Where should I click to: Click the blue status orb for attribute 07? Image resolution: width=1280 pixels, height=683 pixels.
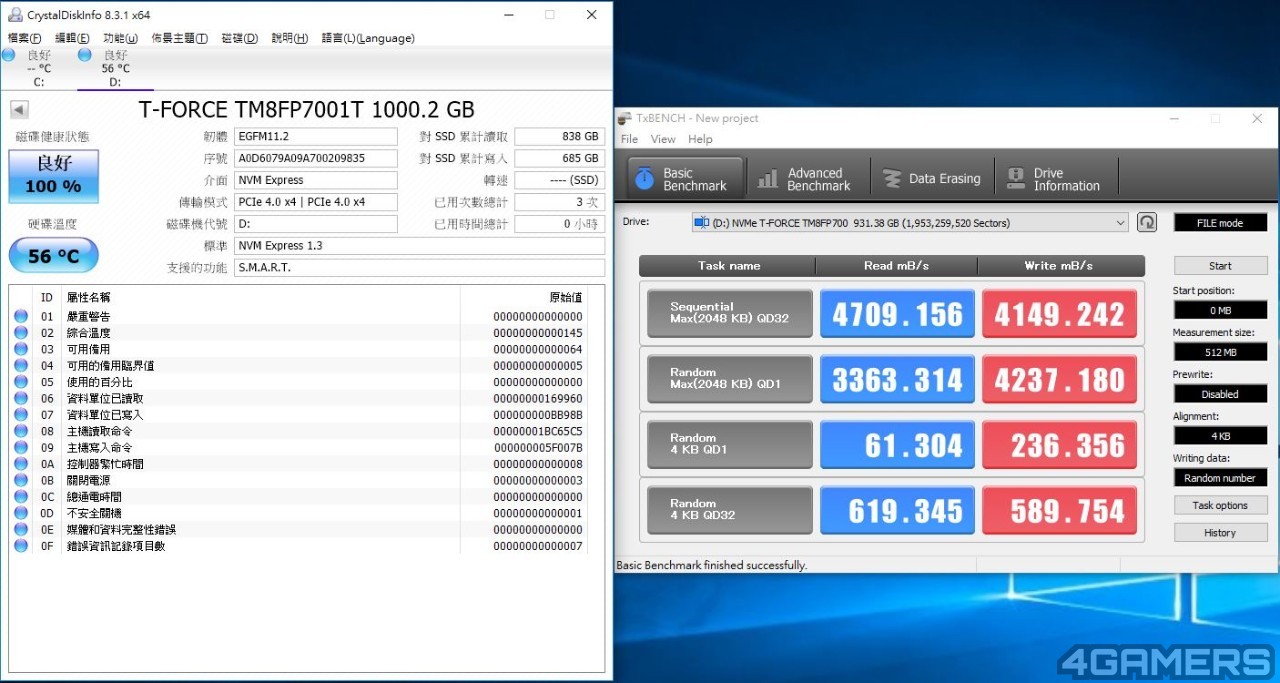click(x=21, y=415)
